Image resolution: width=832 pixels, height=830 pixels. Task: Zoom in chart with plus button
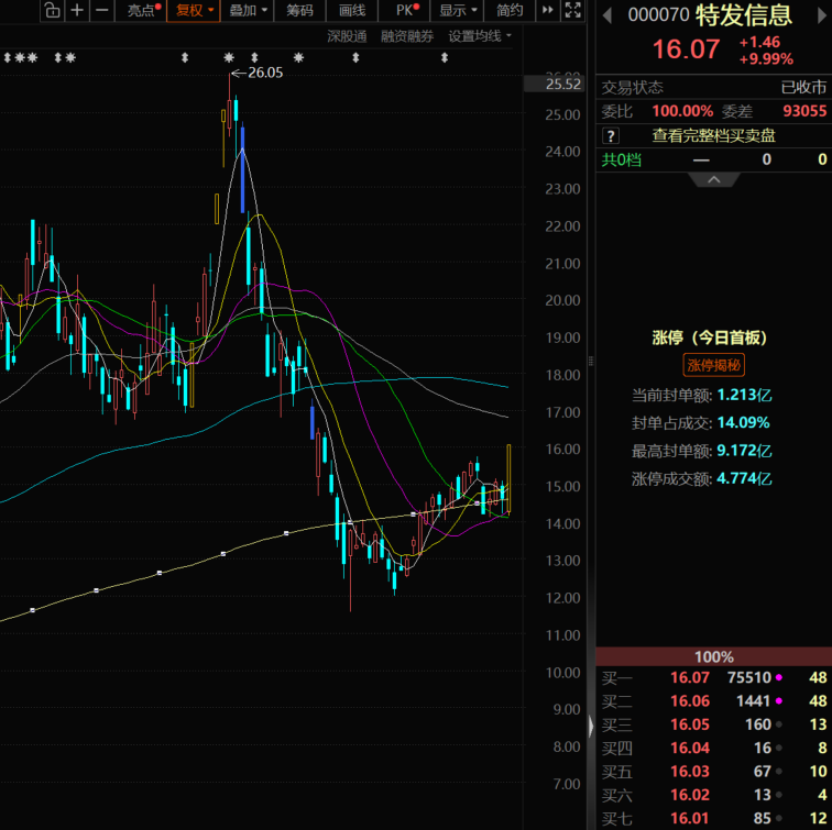click(x=77, y=10)
